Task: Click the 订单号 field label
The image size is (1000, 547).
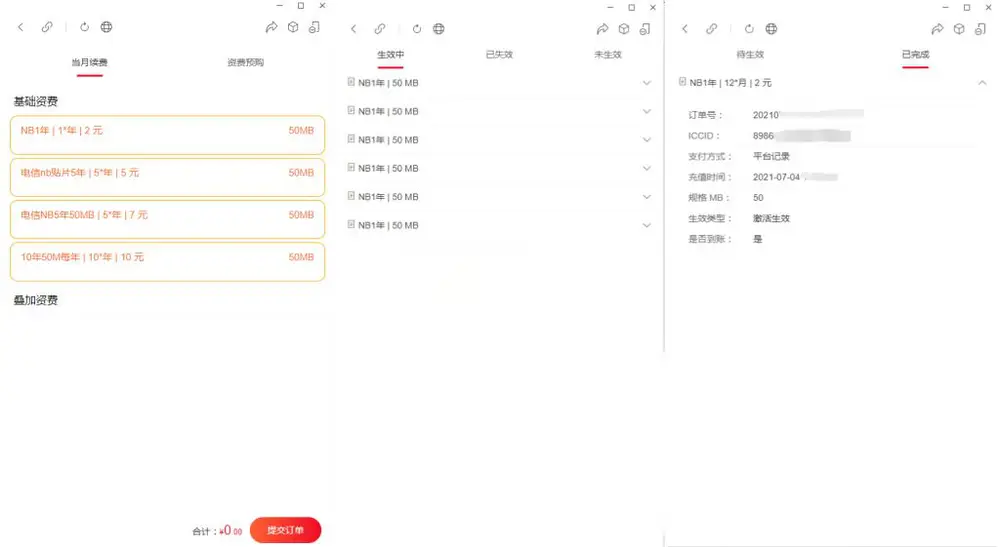Action: 705,115
